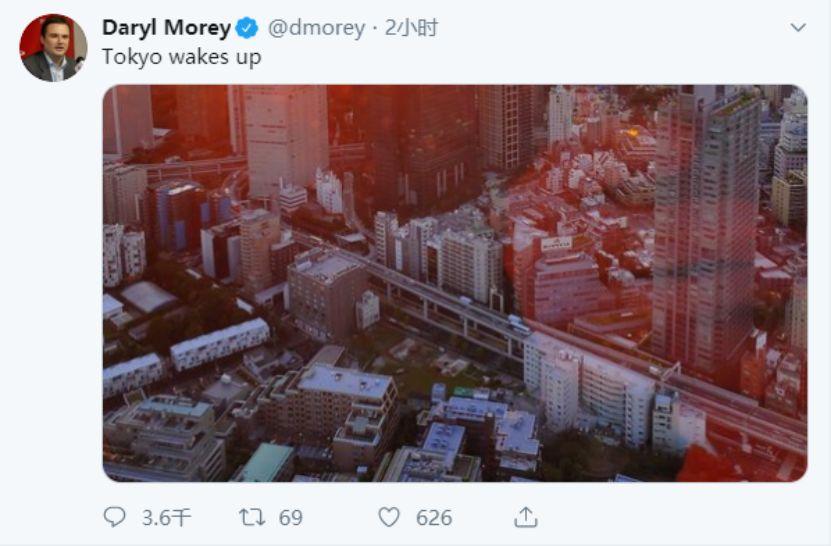Click the long white apartment row at photo's left

click(219, 345)
